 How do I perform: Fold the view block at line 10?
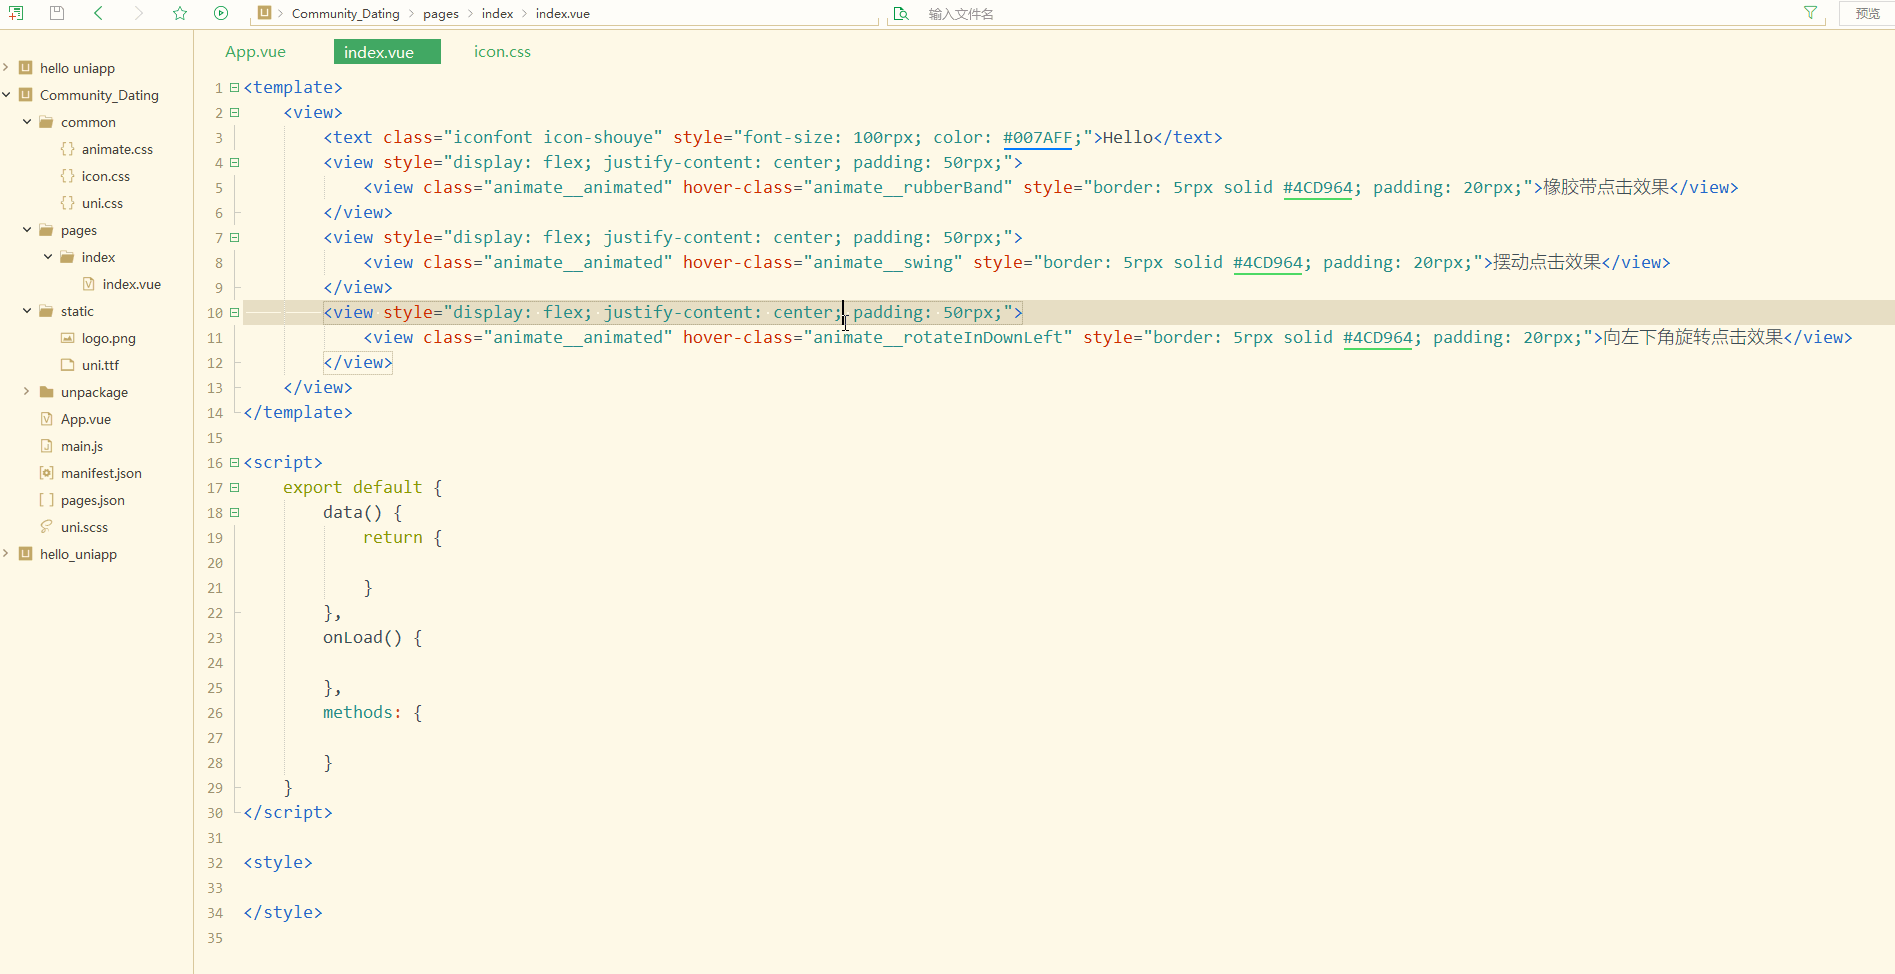tap(235, 313)
